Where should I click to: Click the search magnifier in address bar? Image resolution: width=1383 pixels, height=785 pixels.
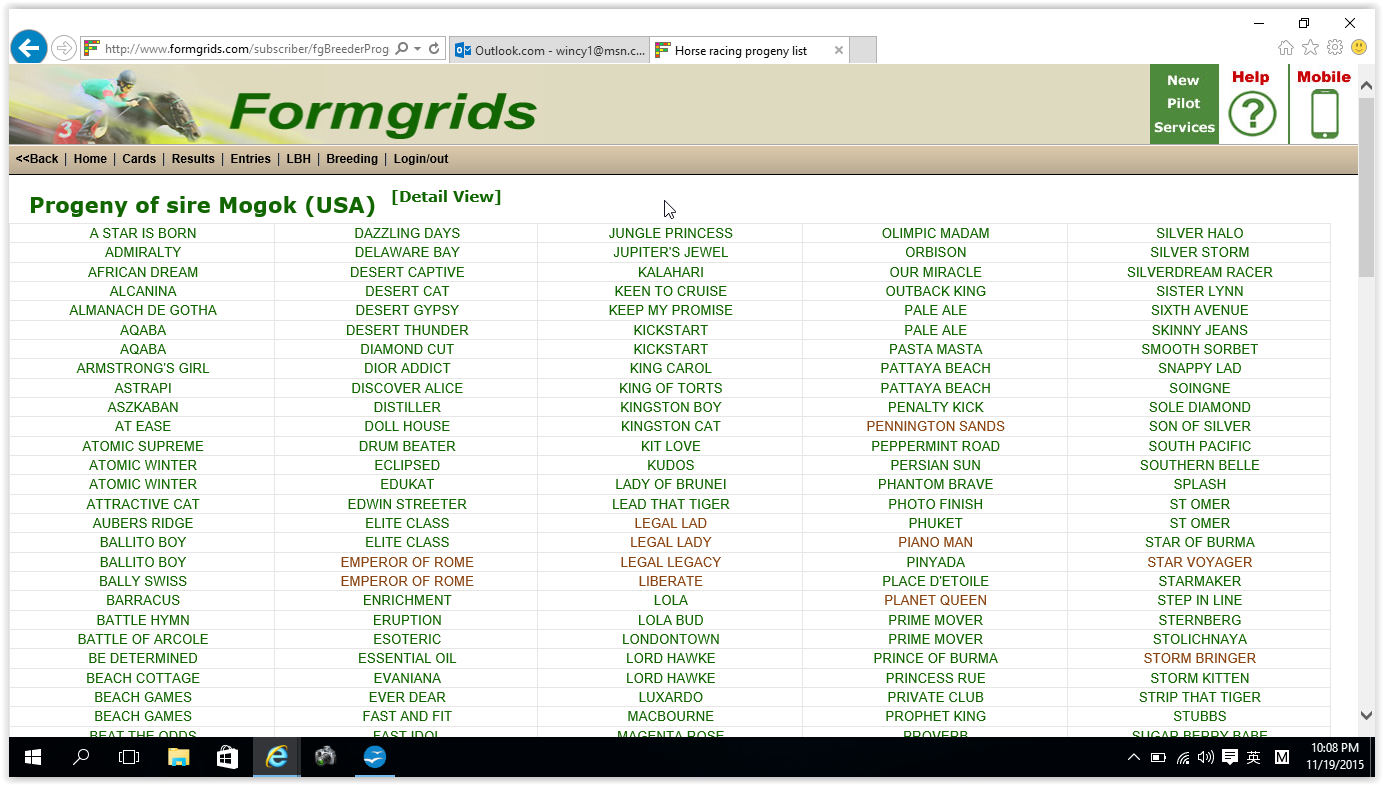pos(402,48)
